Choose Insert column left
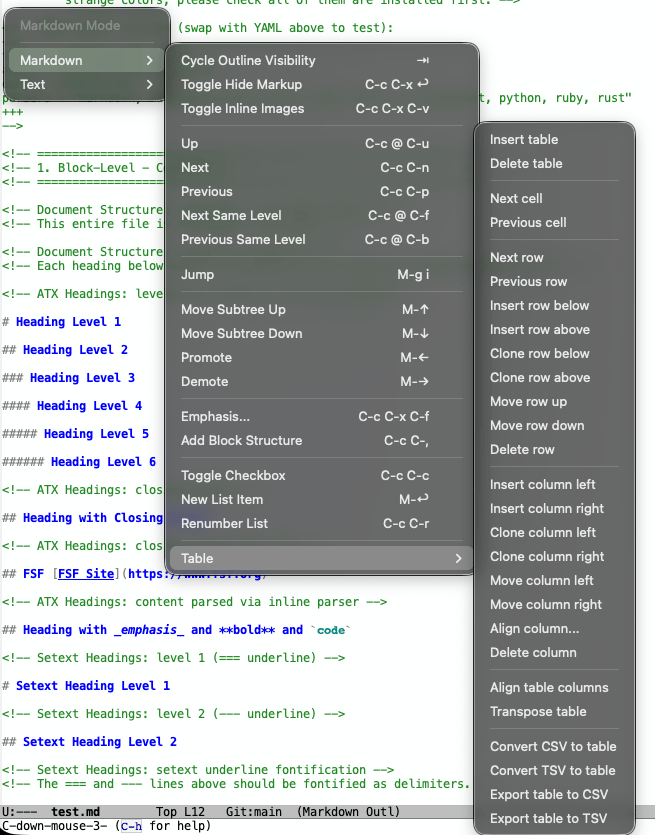Screen dimensions: 655x835 [554, 484]
